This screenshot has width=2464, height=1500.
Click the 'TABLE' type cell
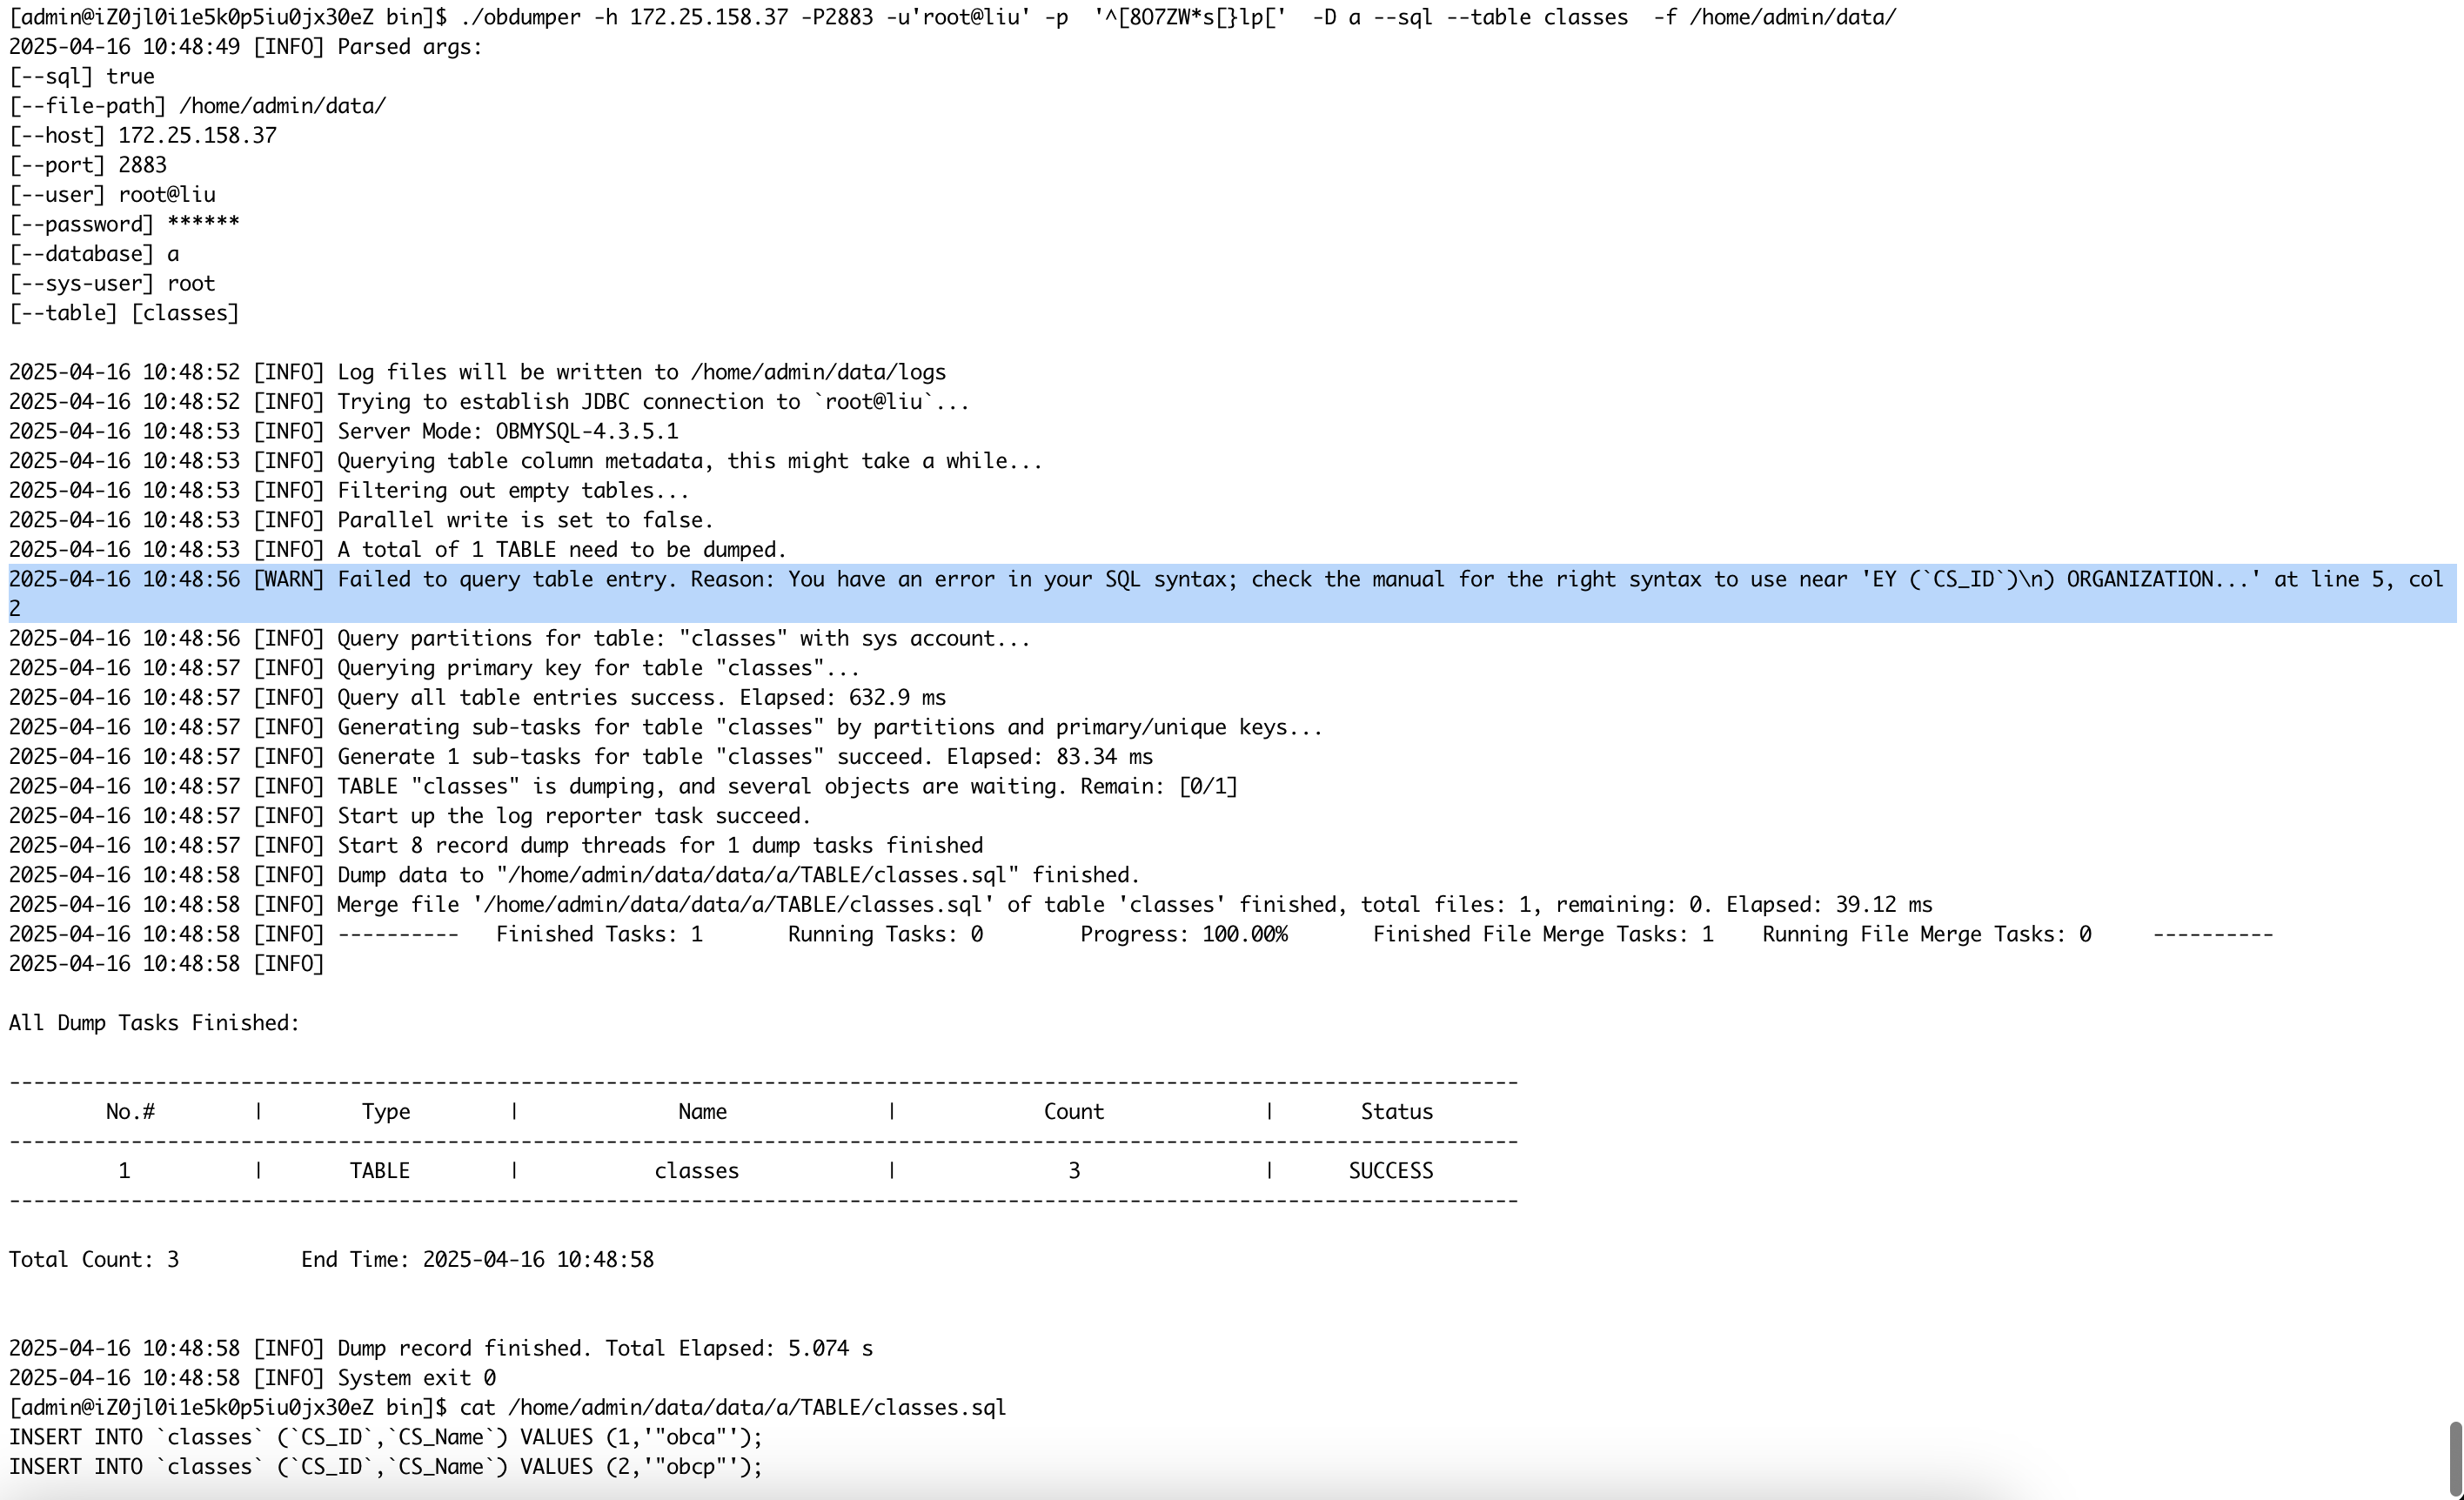tap(380, 1171)
